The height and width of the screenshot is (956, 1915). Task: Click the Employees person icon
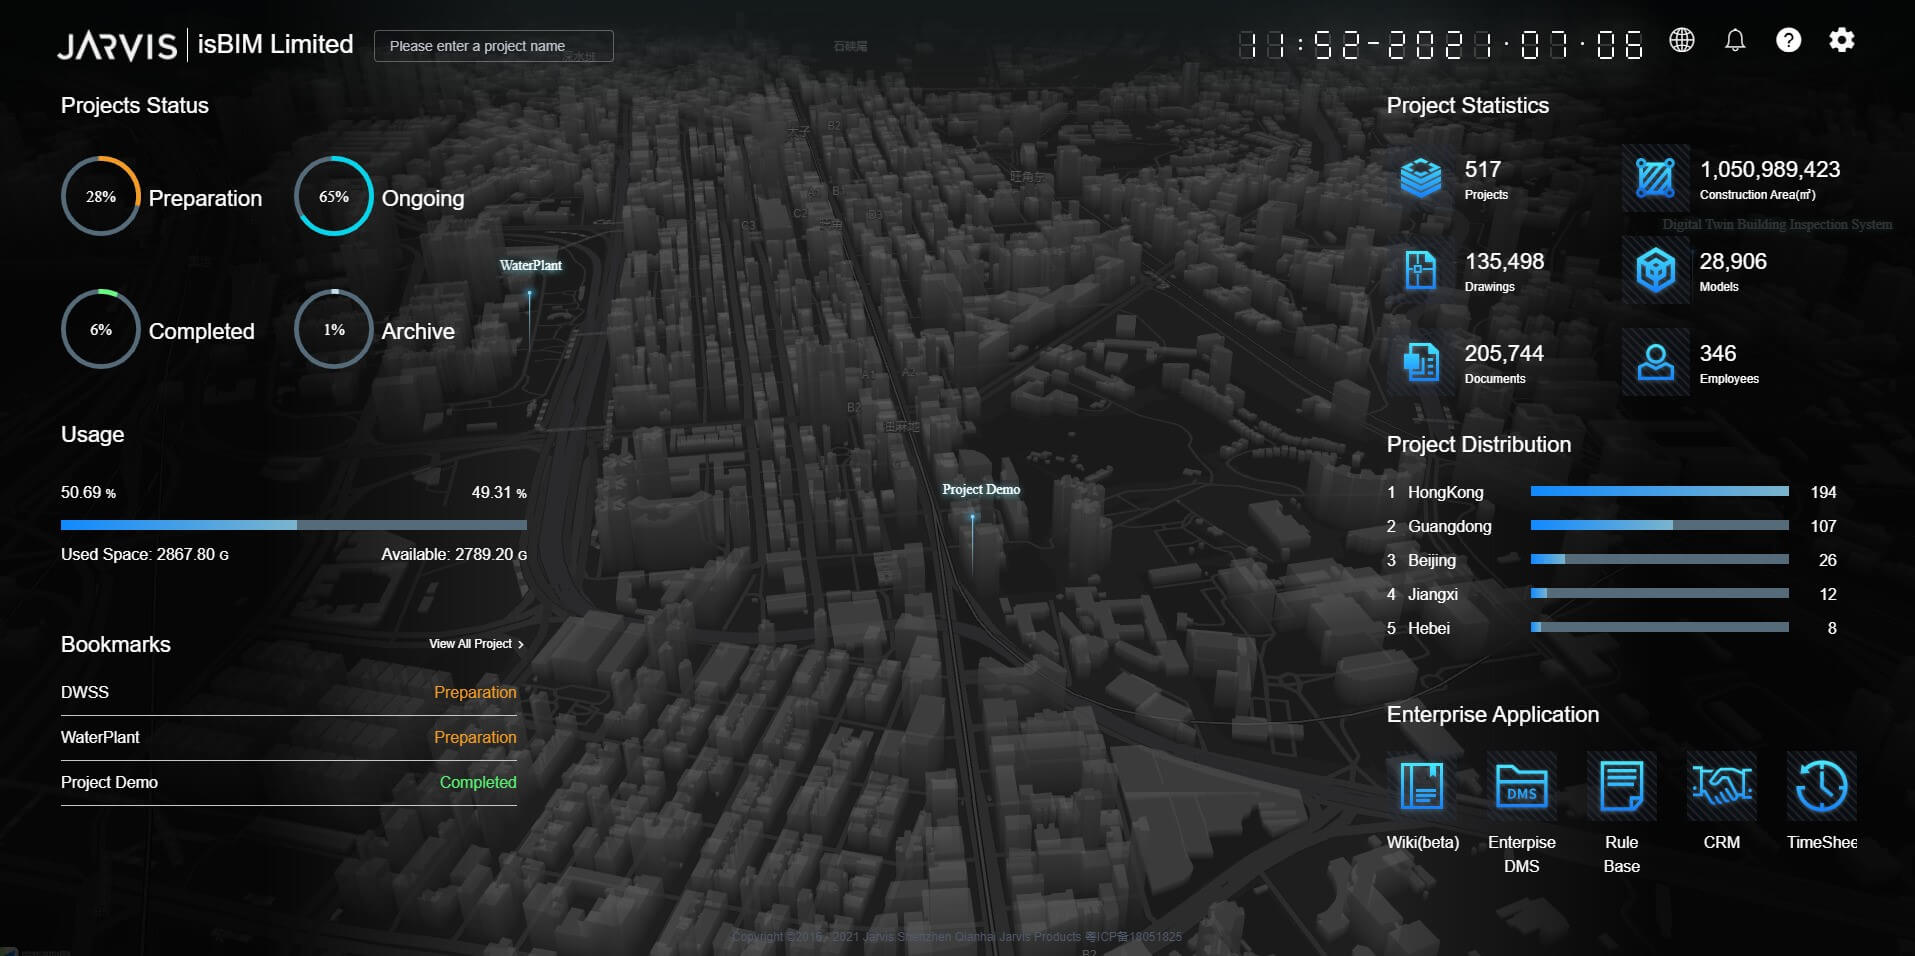1655,362
